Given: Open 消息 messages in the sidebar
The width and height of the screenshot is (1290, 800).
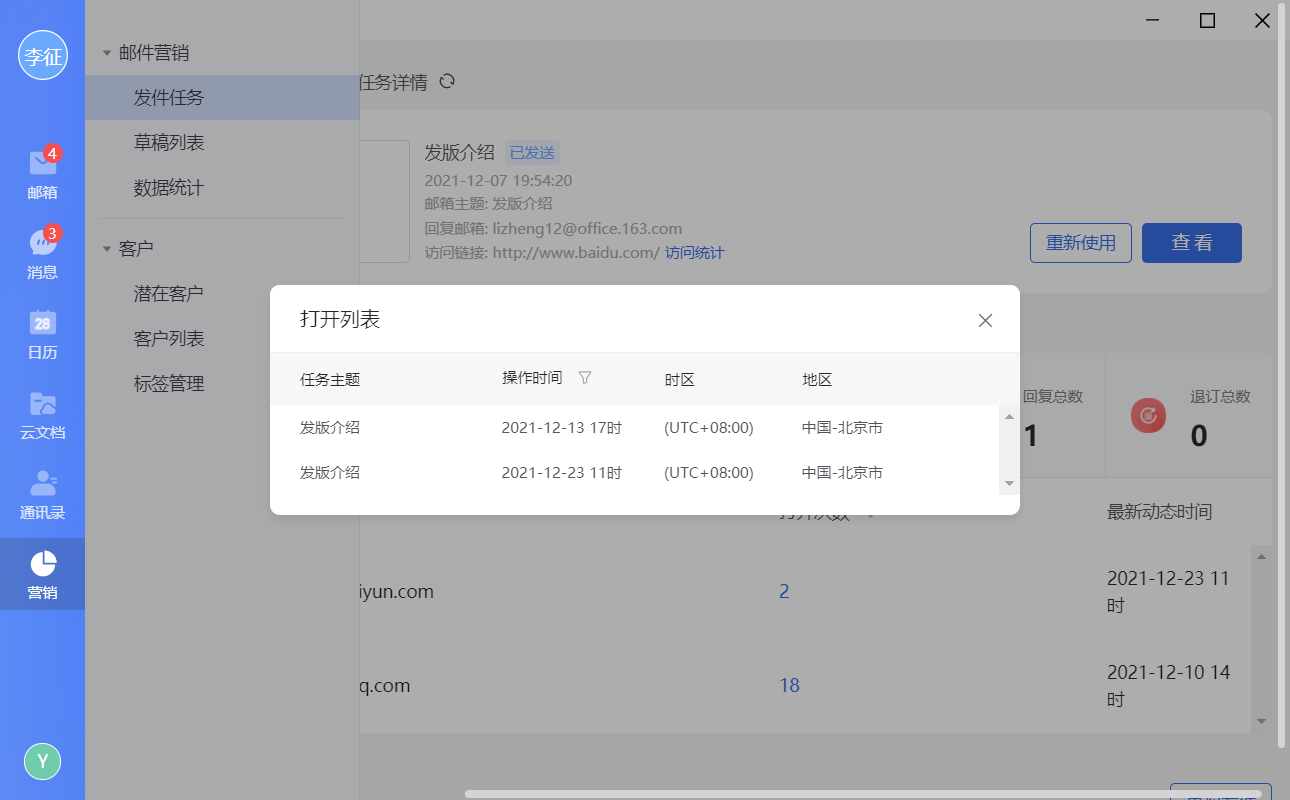Looking at the screenshot, I should (42, 253).
